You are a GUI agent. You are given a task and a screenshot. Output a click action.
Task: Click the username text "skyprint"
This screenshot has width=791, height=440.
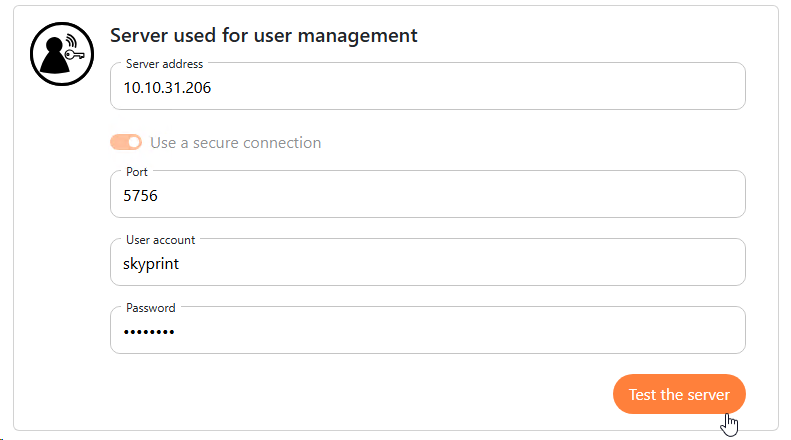[x=151, y=264]
